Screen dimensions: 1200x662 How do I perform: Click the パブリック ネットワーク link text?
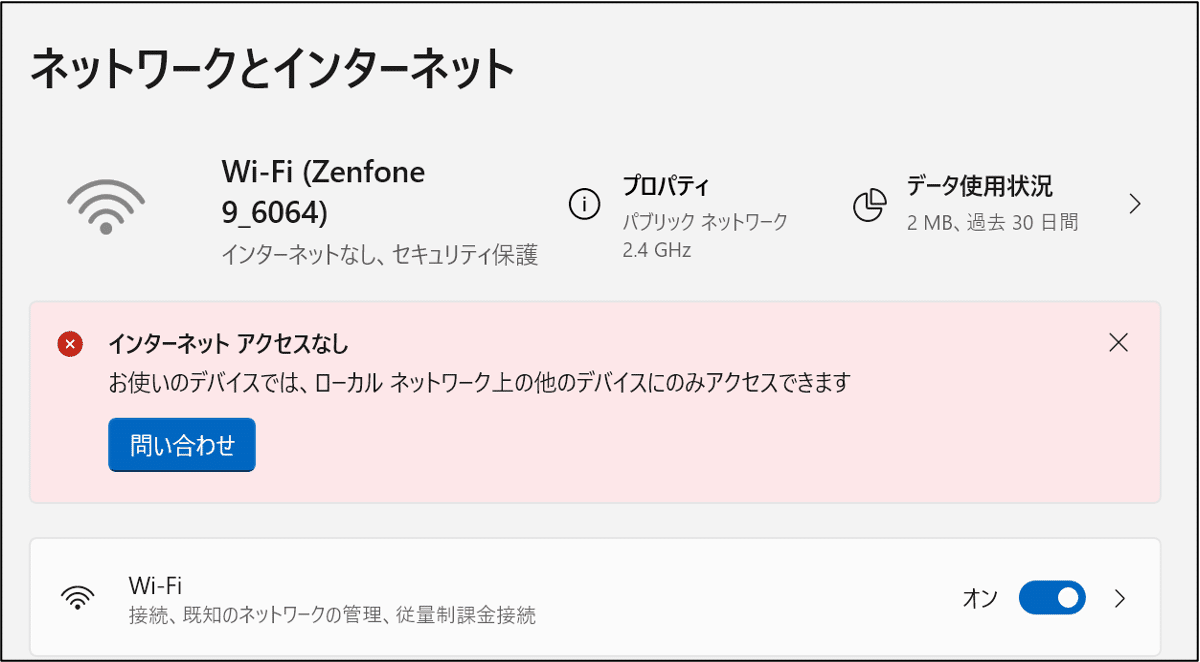[697, 218]
